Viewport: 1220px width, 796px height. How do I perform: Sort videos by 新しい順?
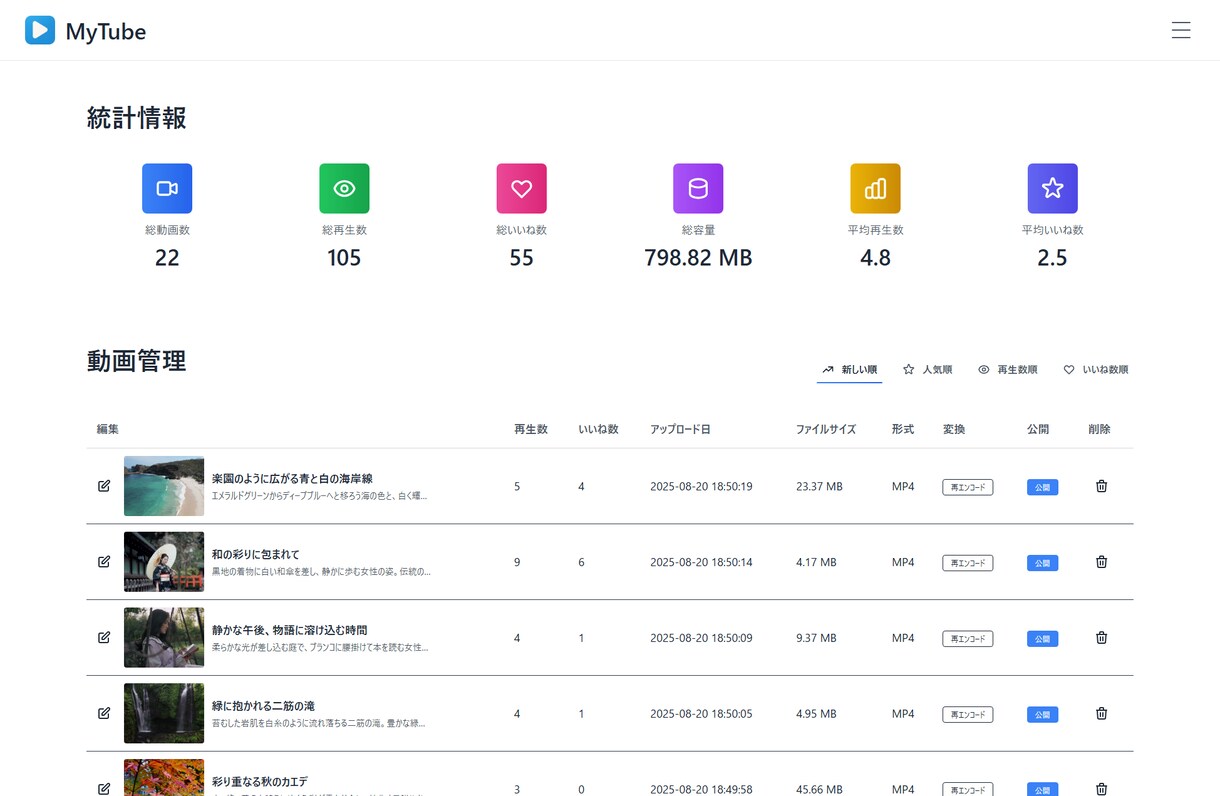pos(849,370)
